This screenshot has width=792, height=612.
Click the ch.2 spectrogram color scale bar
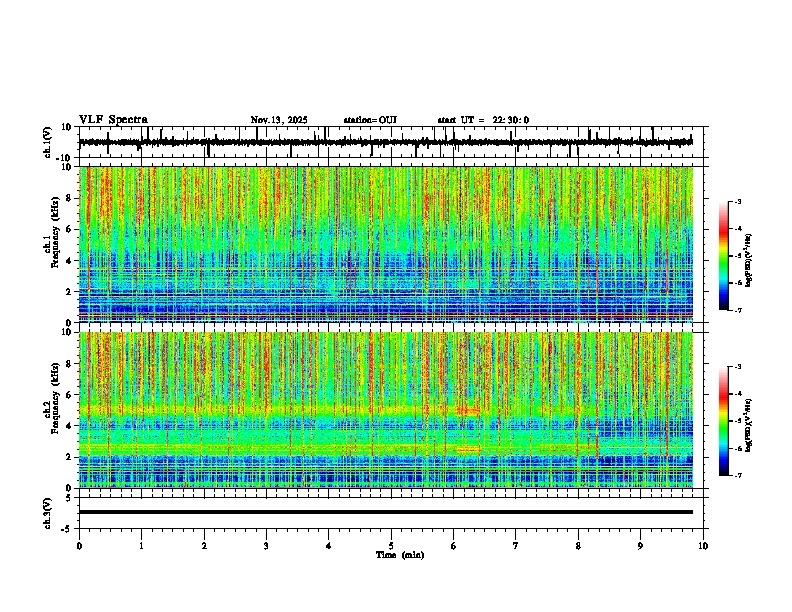724,421
